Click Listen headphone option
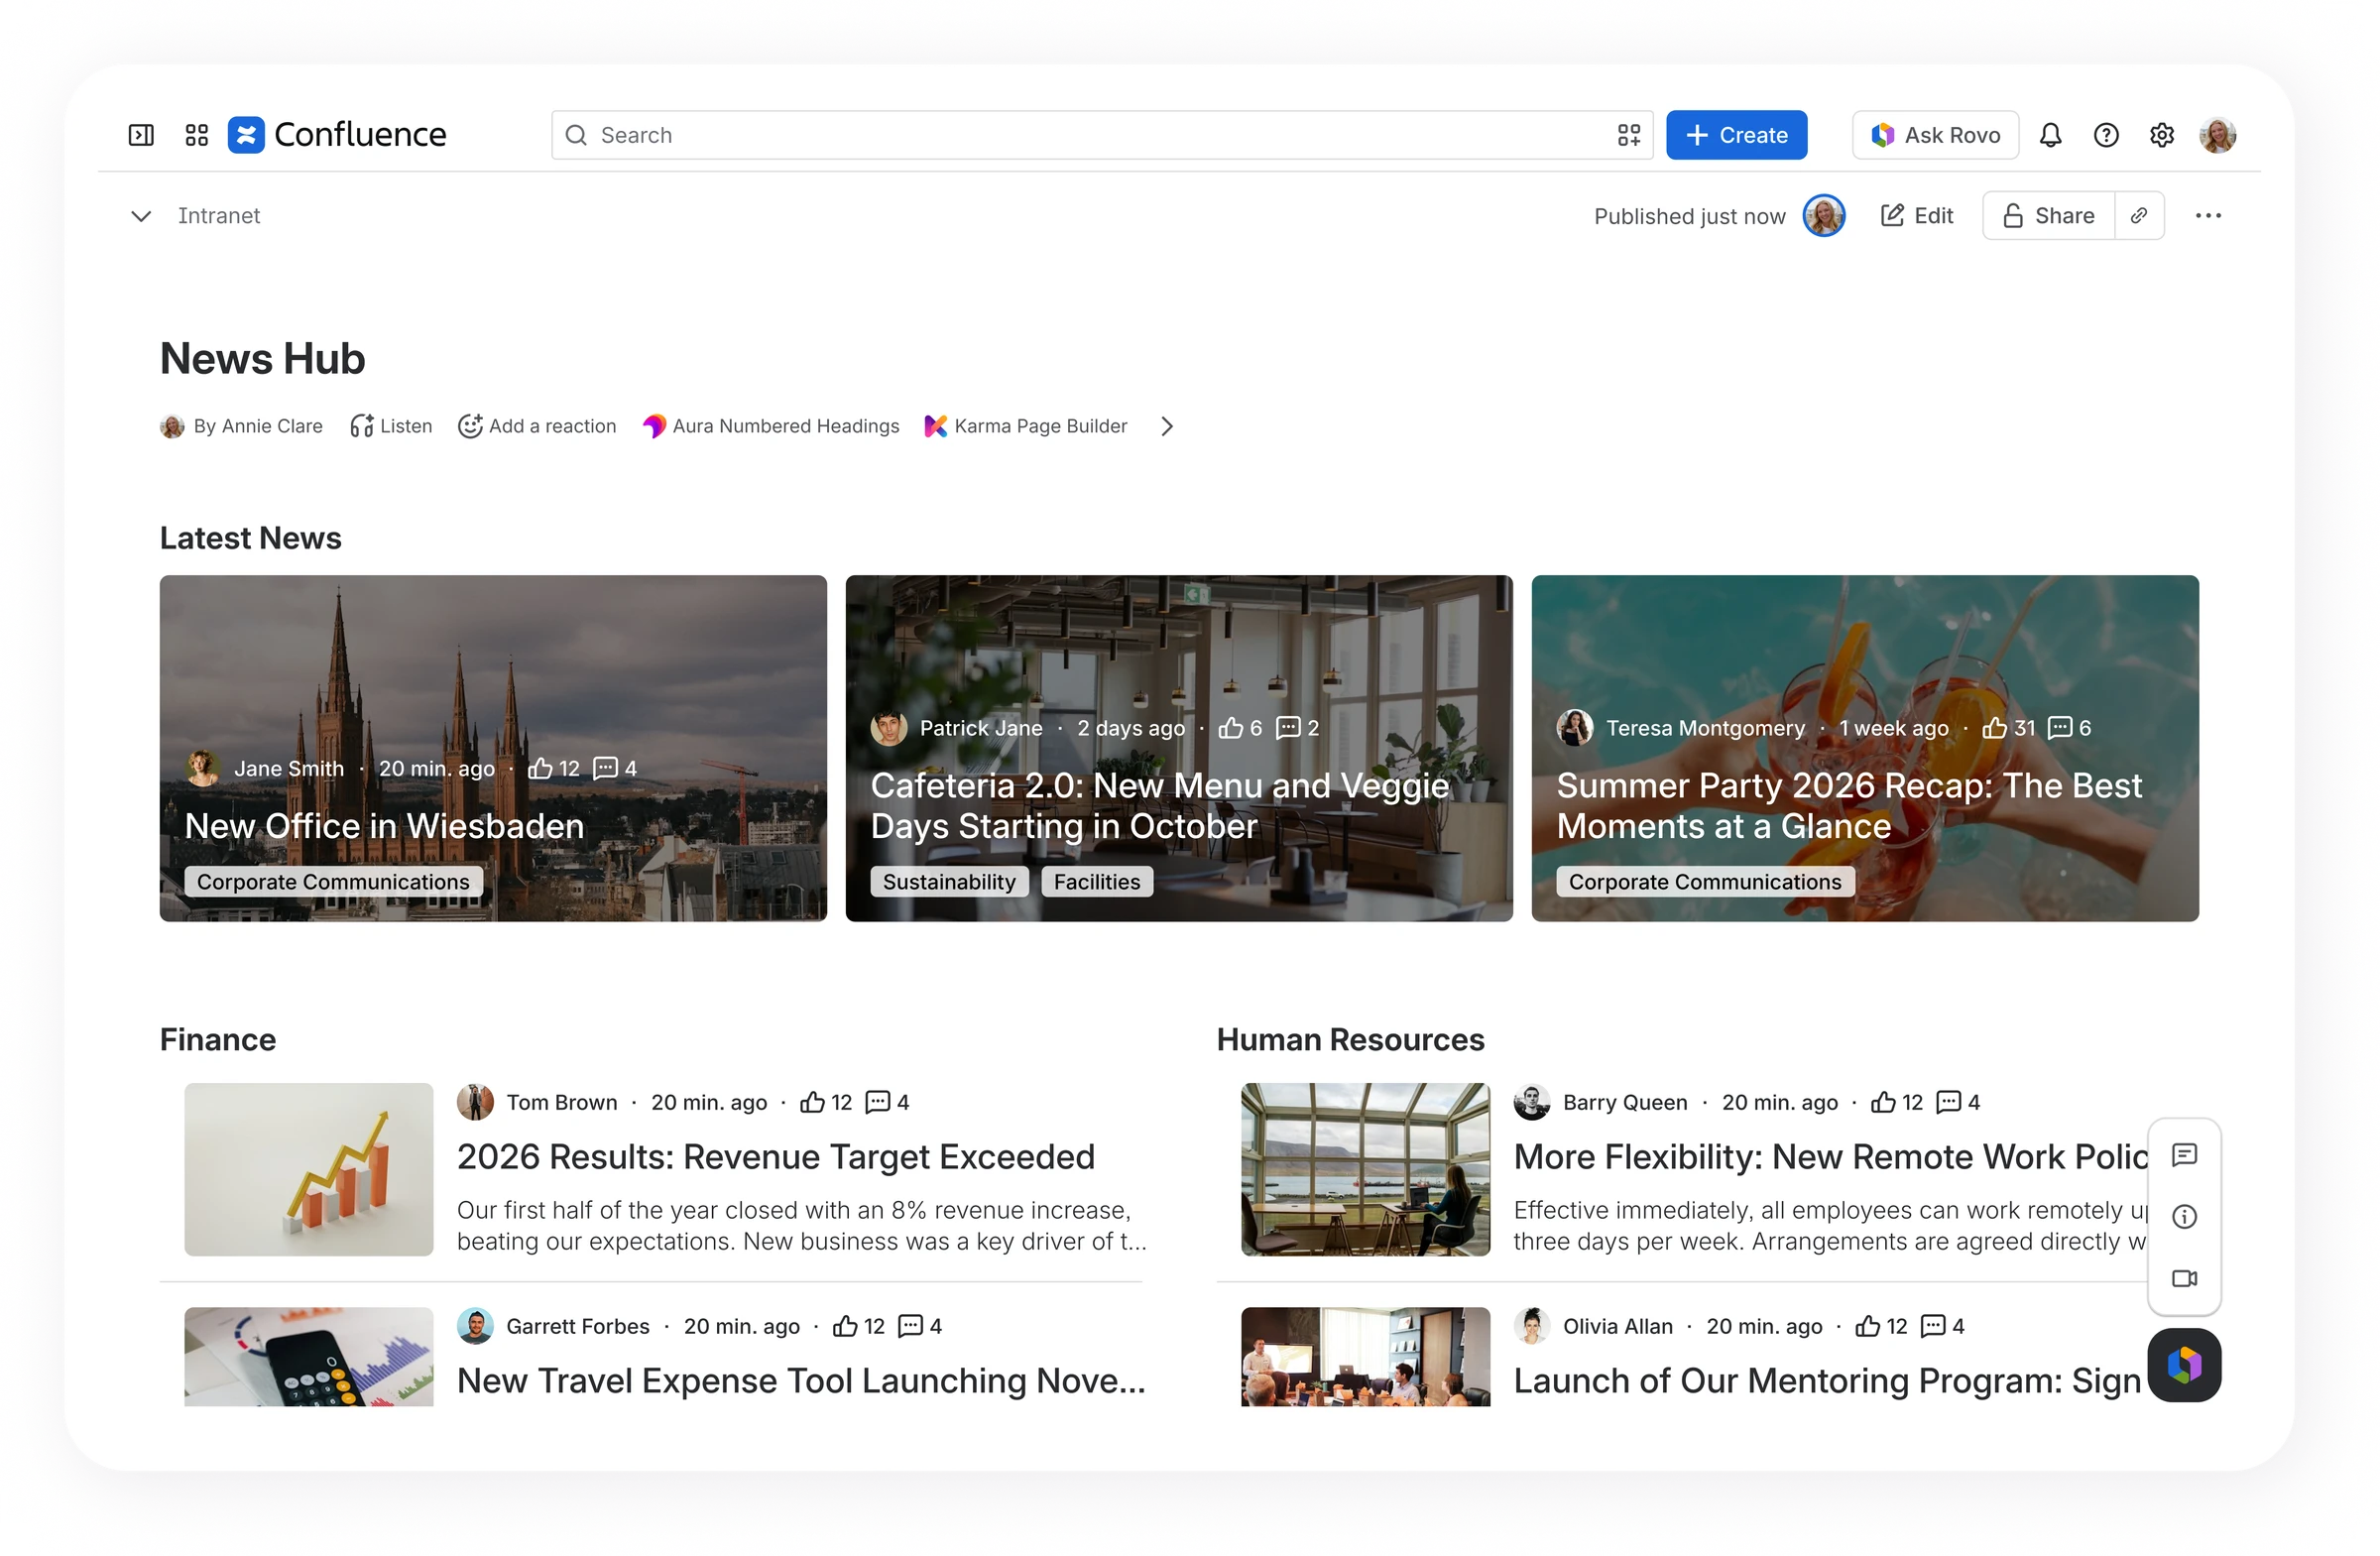The height and width of the screenshot is (1556, 2380). coord(391,426)
